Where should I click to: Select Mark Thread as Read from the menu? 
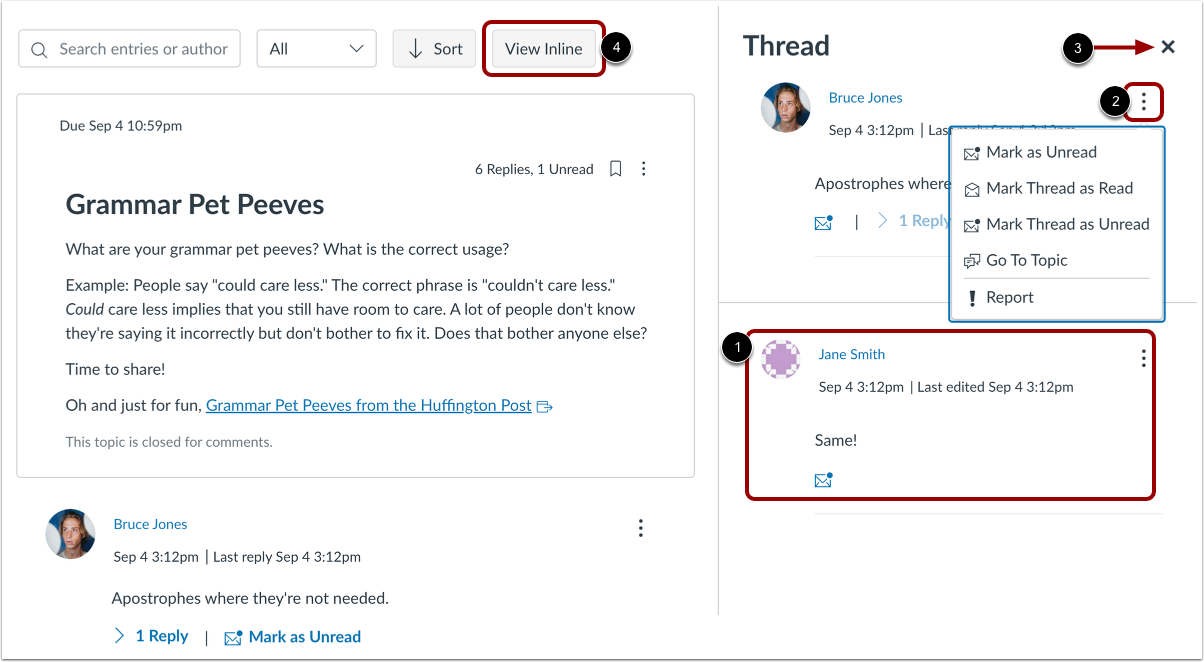tap(1059, 188)
